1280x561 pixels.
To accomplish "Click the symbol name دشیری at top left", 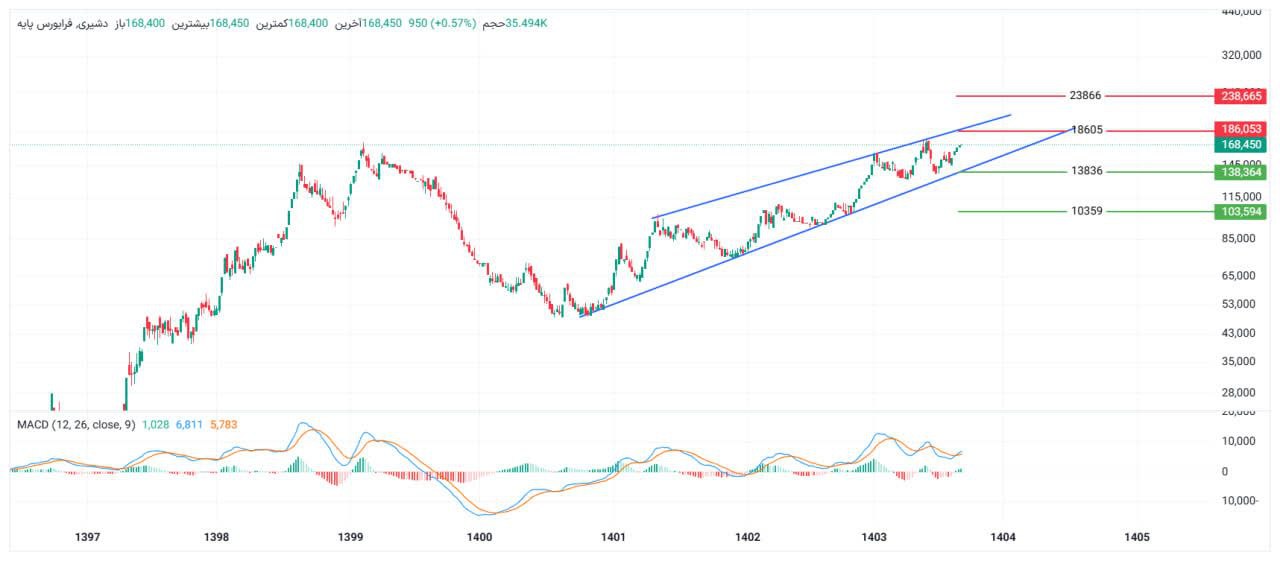I will pyautogui.click(x=98, y=22).
